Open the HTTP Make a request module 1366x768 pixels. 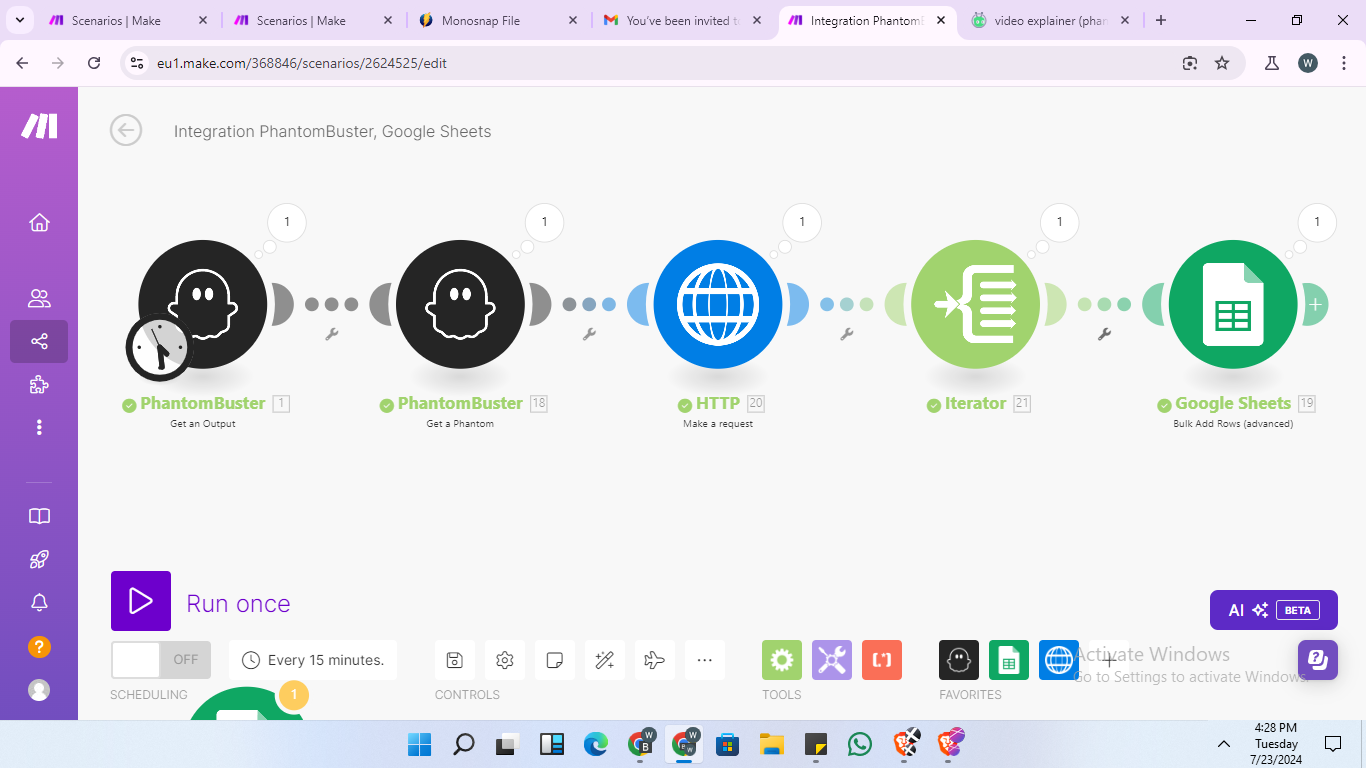(x=718, y=304)
